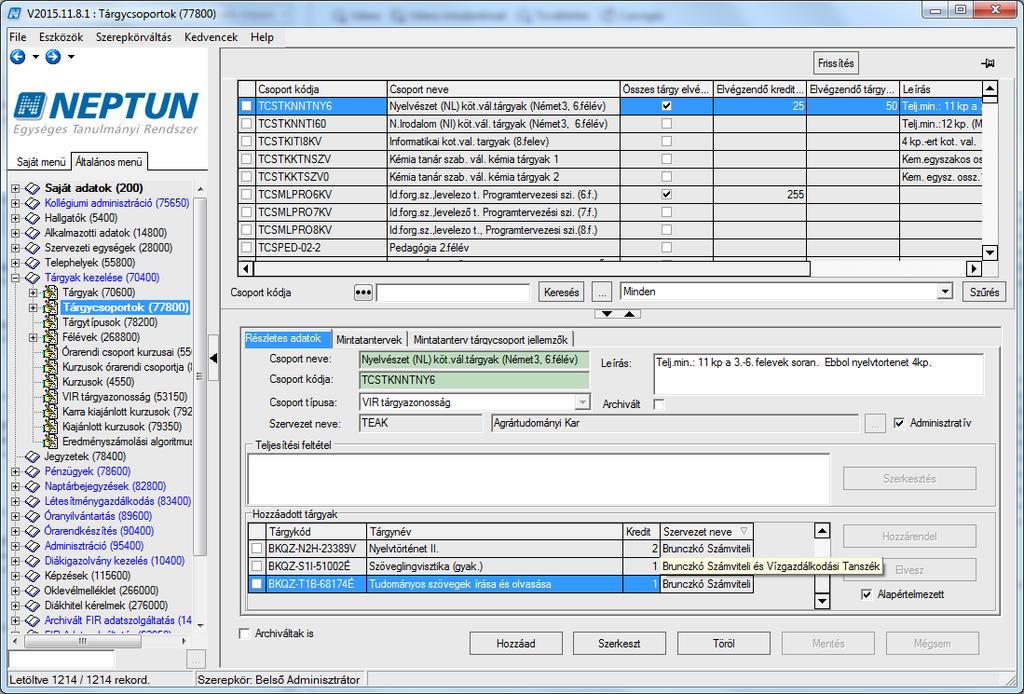Click the Szerkeszt button
Viewport: 1024px width, 694px height.
tap(619, 644)
